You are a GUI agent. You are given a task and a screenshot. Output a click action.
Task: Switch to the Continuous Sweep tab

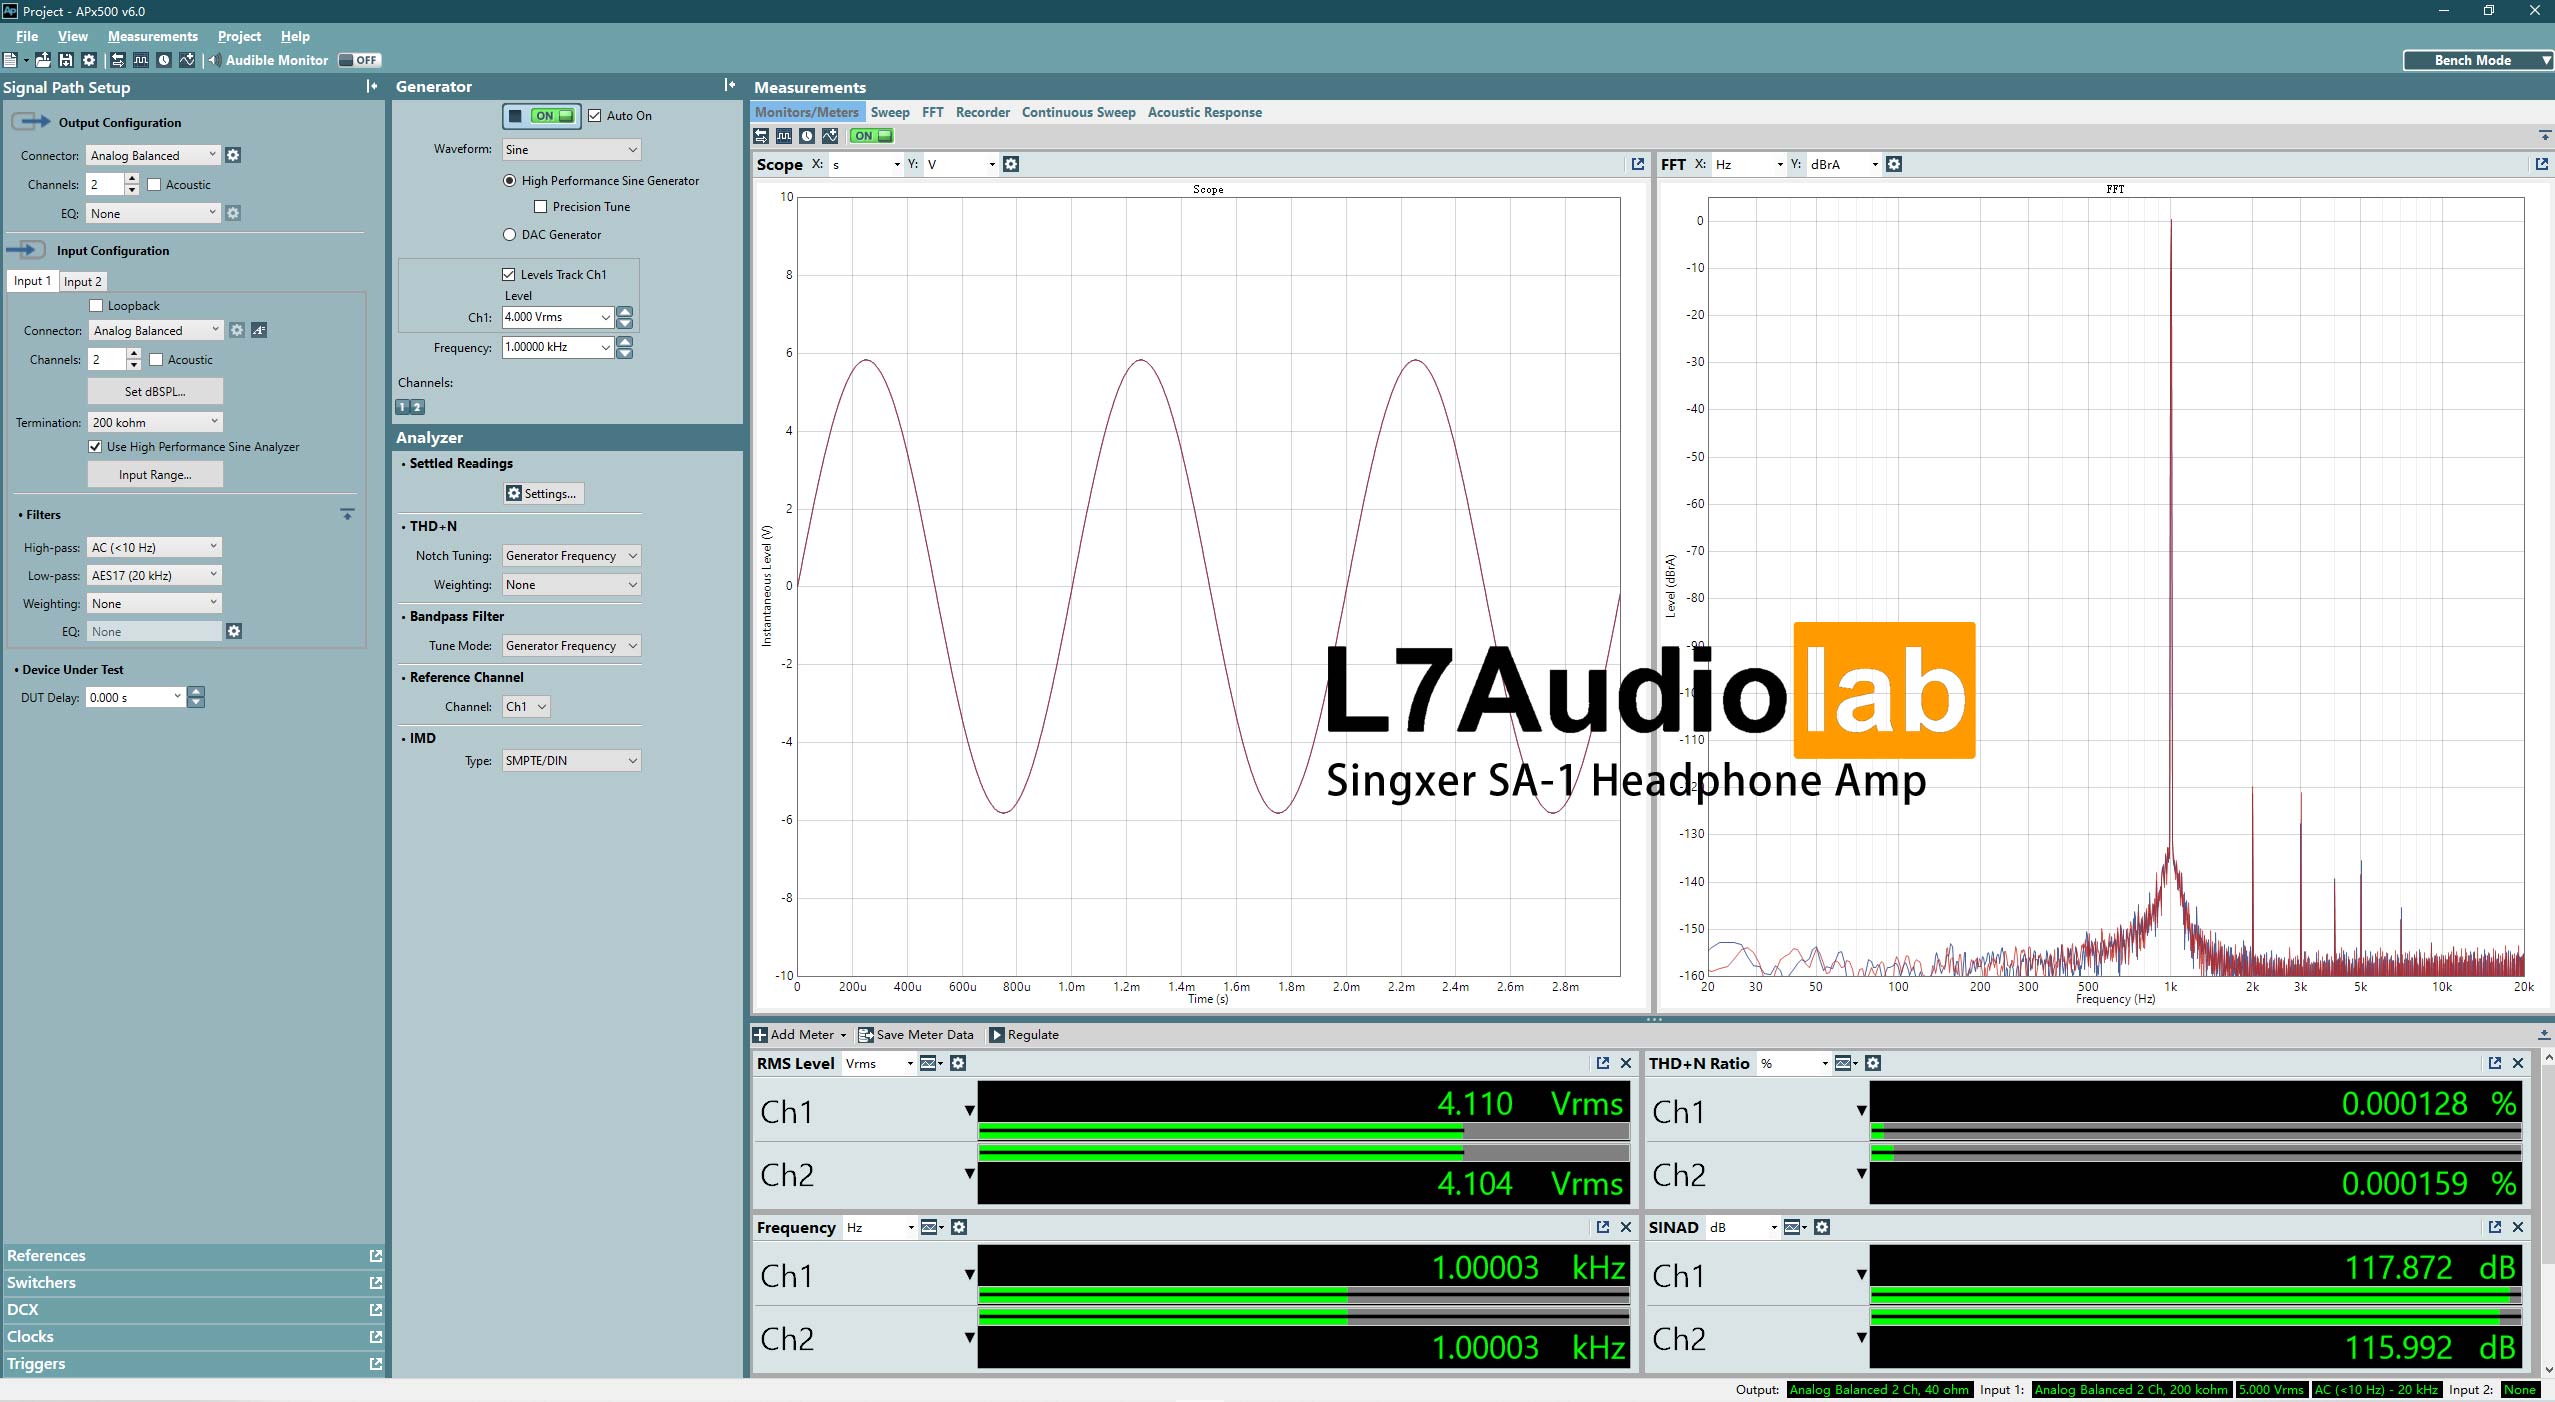coord(1078,112)
